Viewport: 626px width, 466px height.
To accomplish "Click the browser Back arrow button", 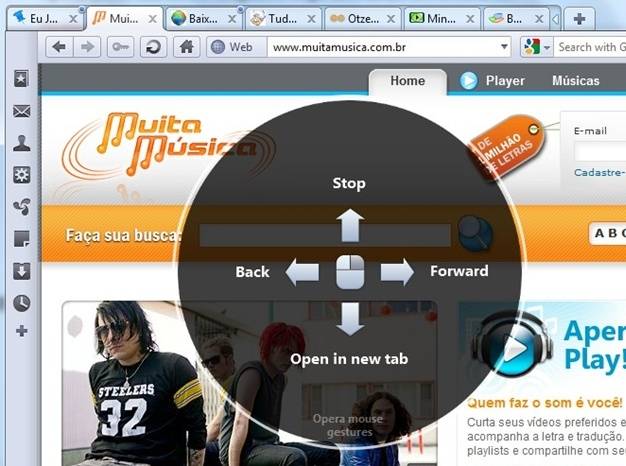I will [59, 47].
